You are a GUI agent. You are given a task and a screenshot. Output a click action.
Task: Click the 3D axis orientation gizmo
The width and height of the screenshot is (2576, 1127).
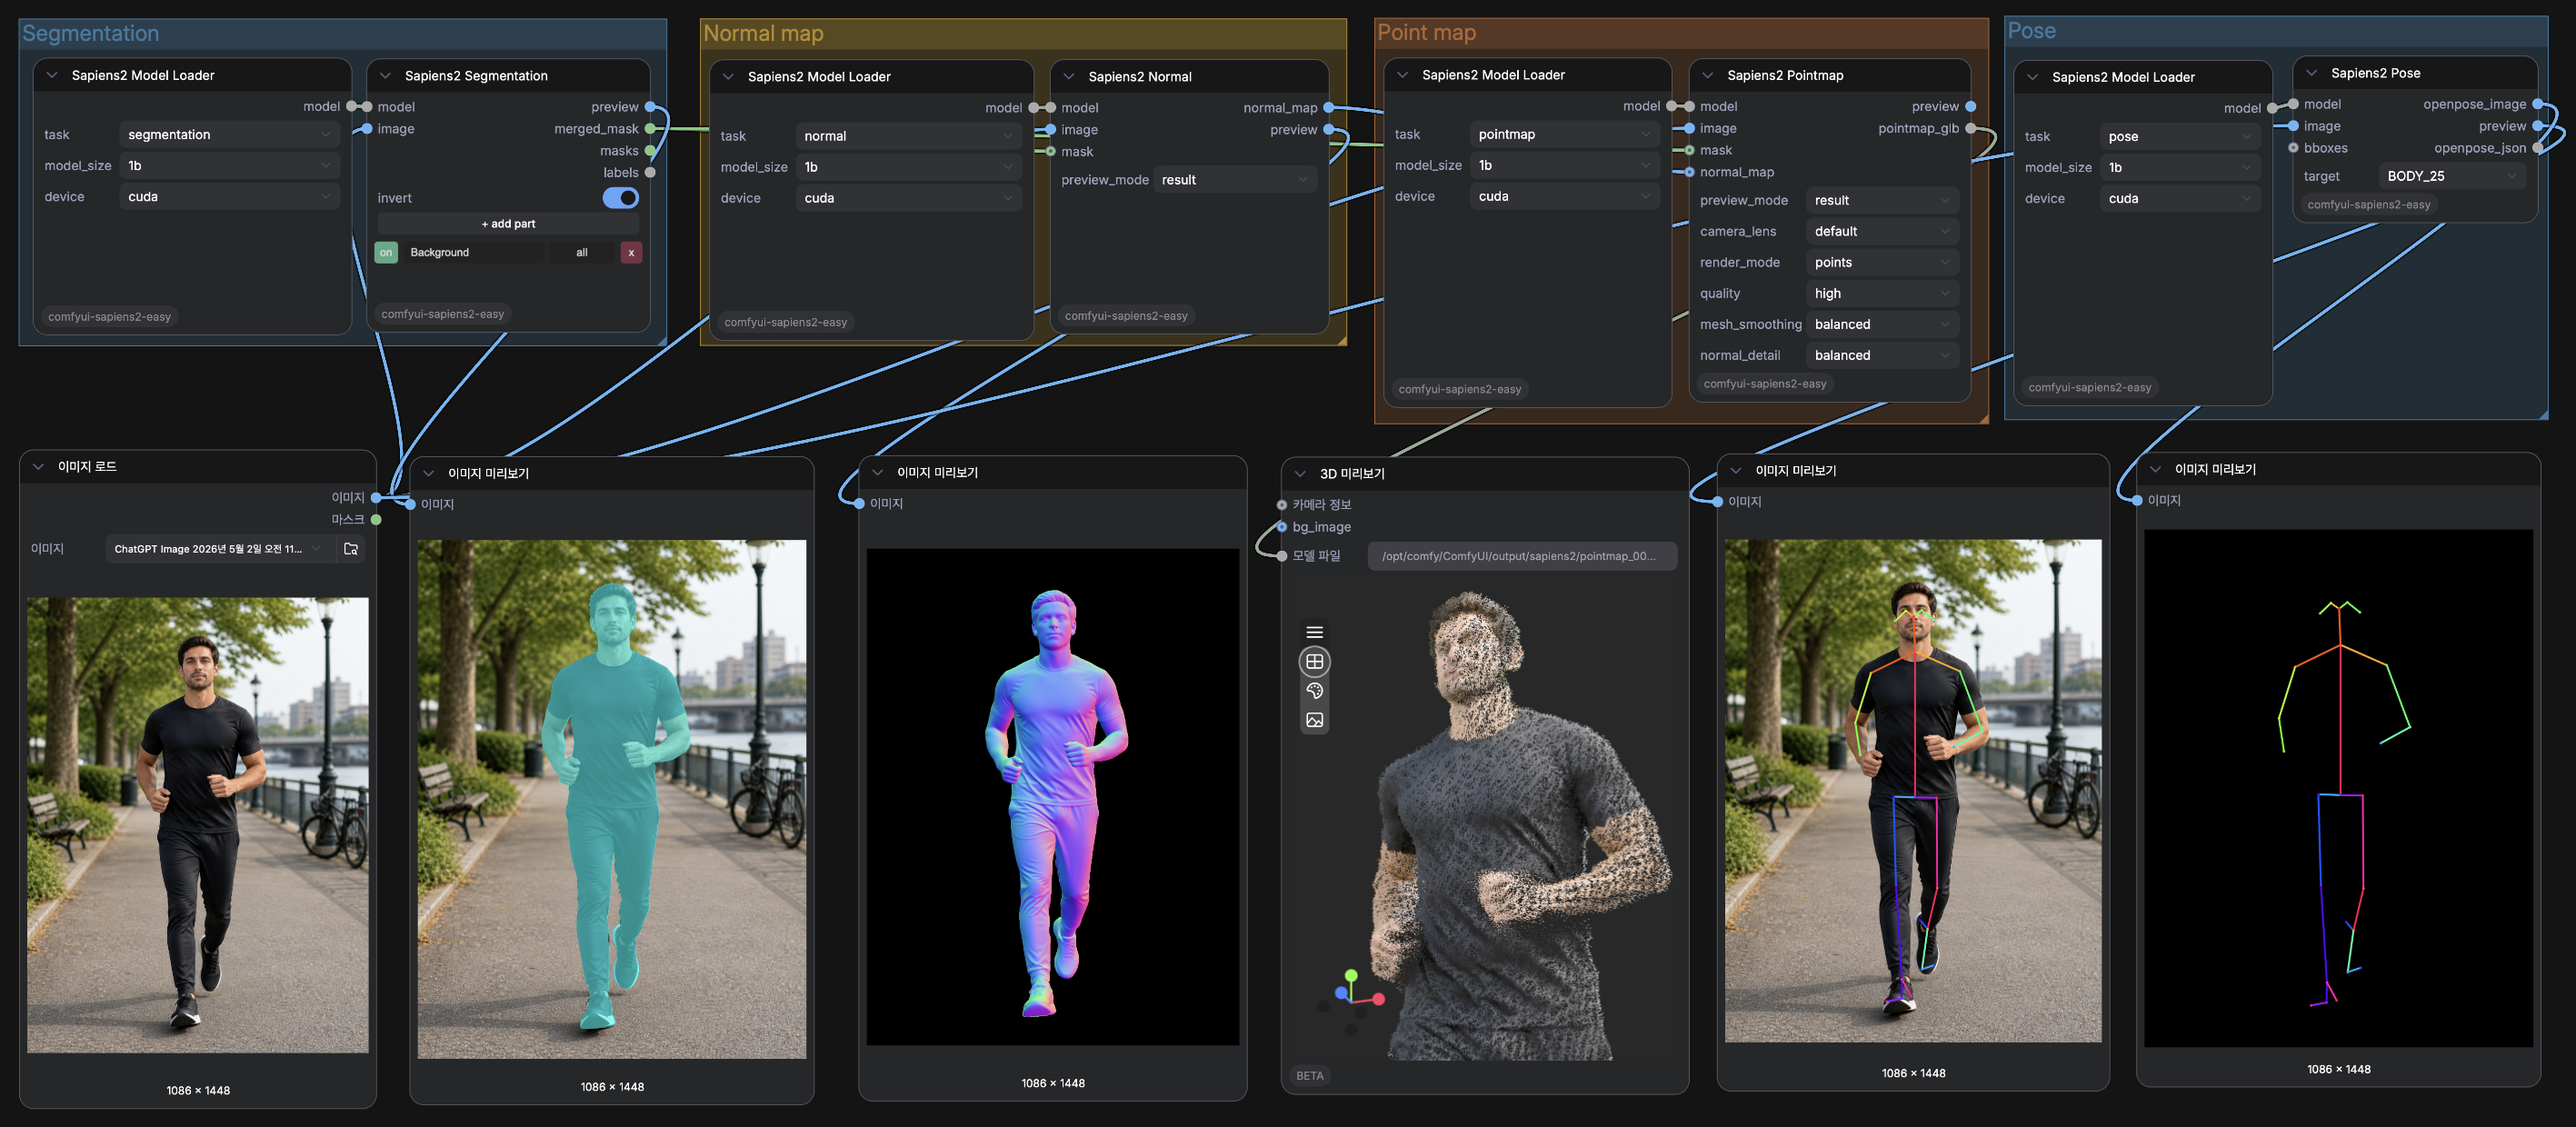coord(1351,994)
